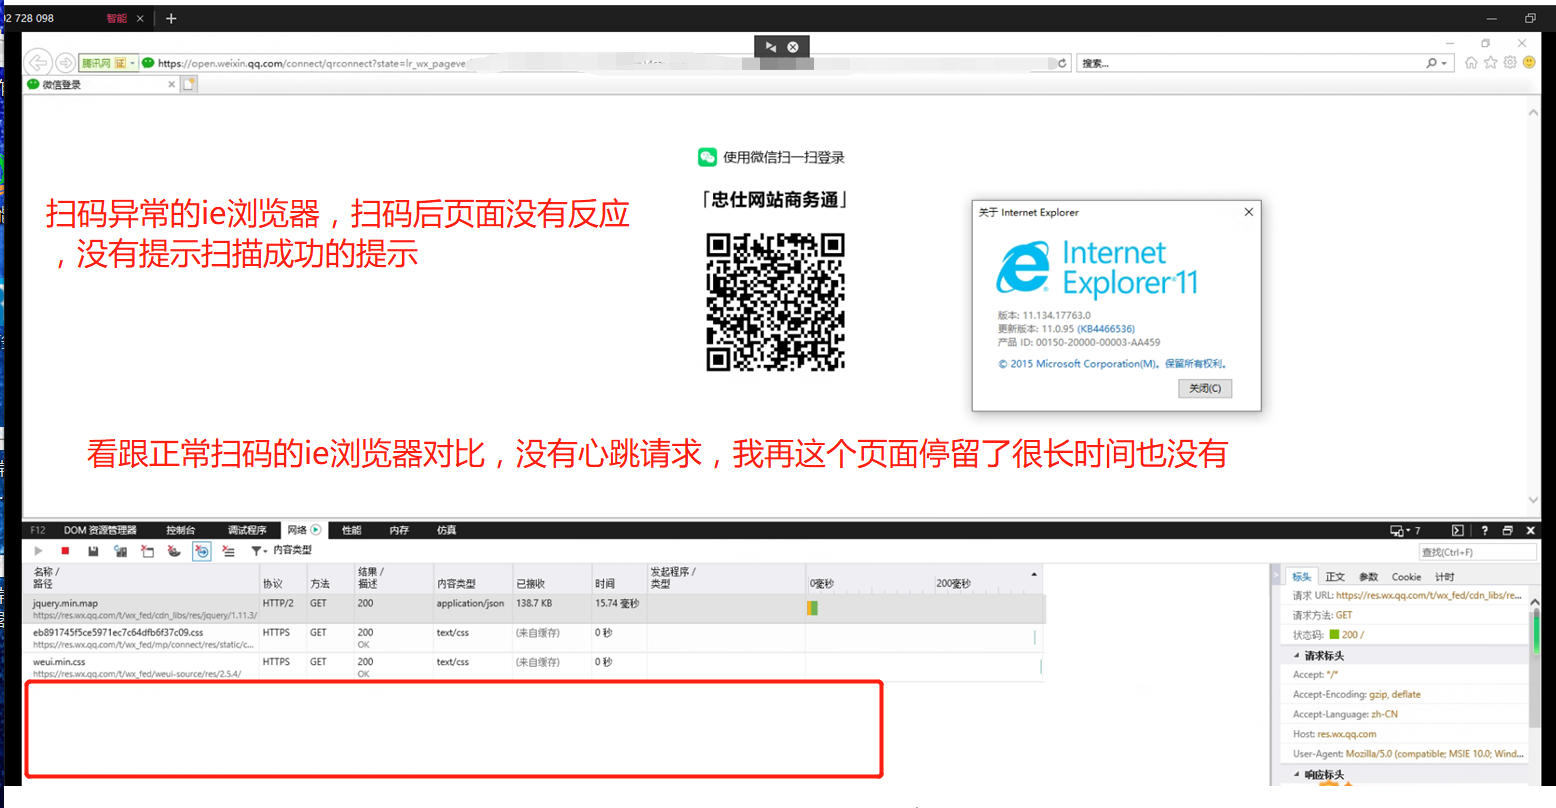Switch to DOM 资源管理器 tab
This screenshot has width=1556, height=808.
(x=100, y=530)
